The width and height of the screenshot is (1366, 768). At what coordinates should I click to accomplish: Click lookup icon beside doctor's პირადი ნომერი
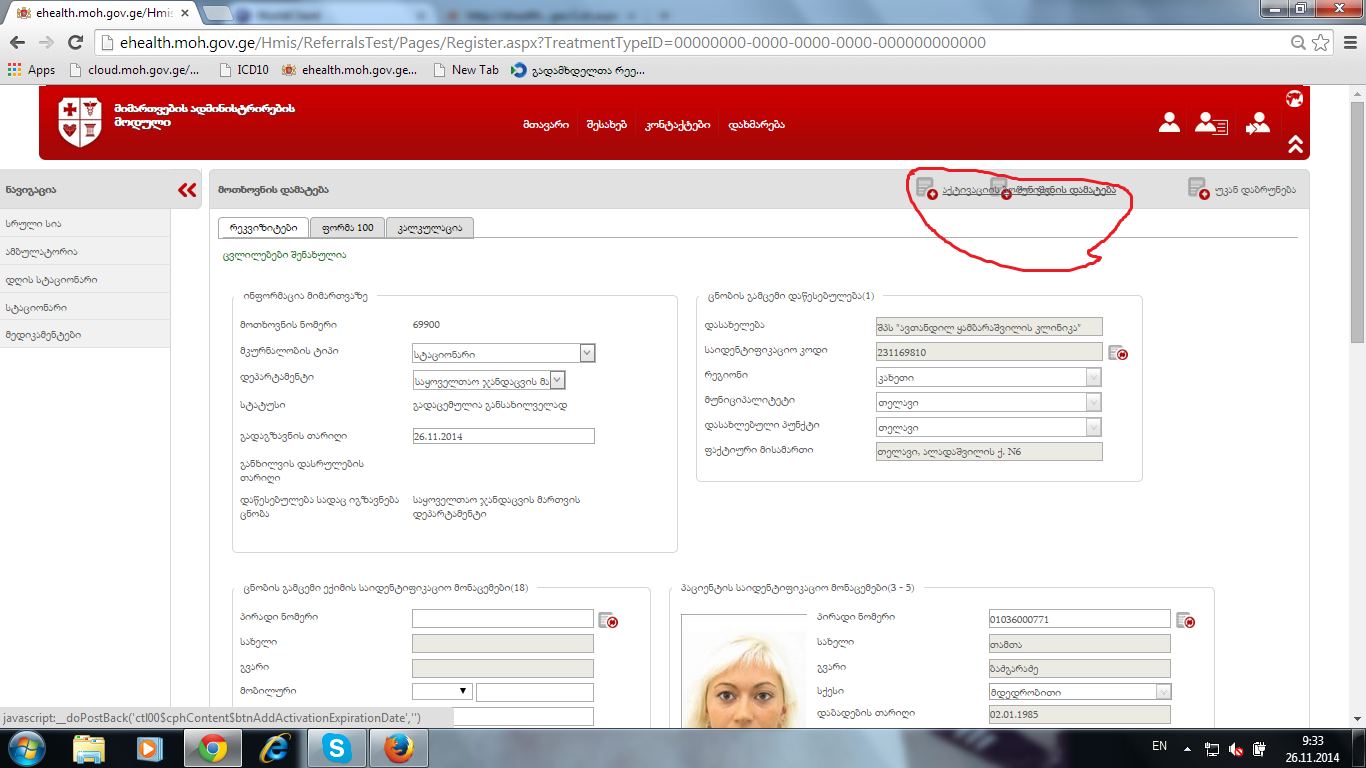pos(608,620)
